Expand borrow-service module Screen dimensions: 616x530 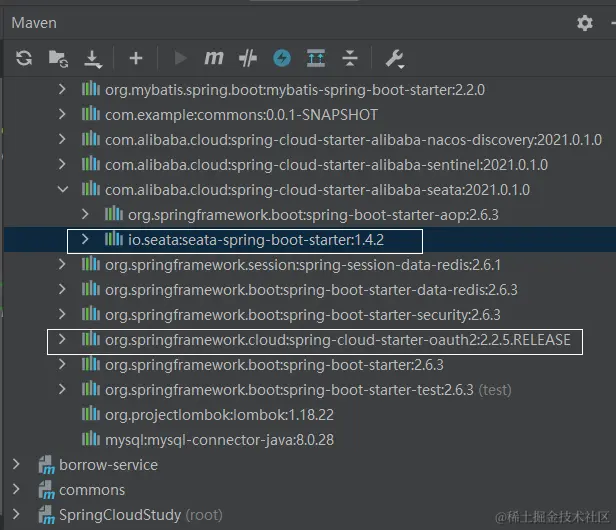pyautogui.click(x=16, y=464)
